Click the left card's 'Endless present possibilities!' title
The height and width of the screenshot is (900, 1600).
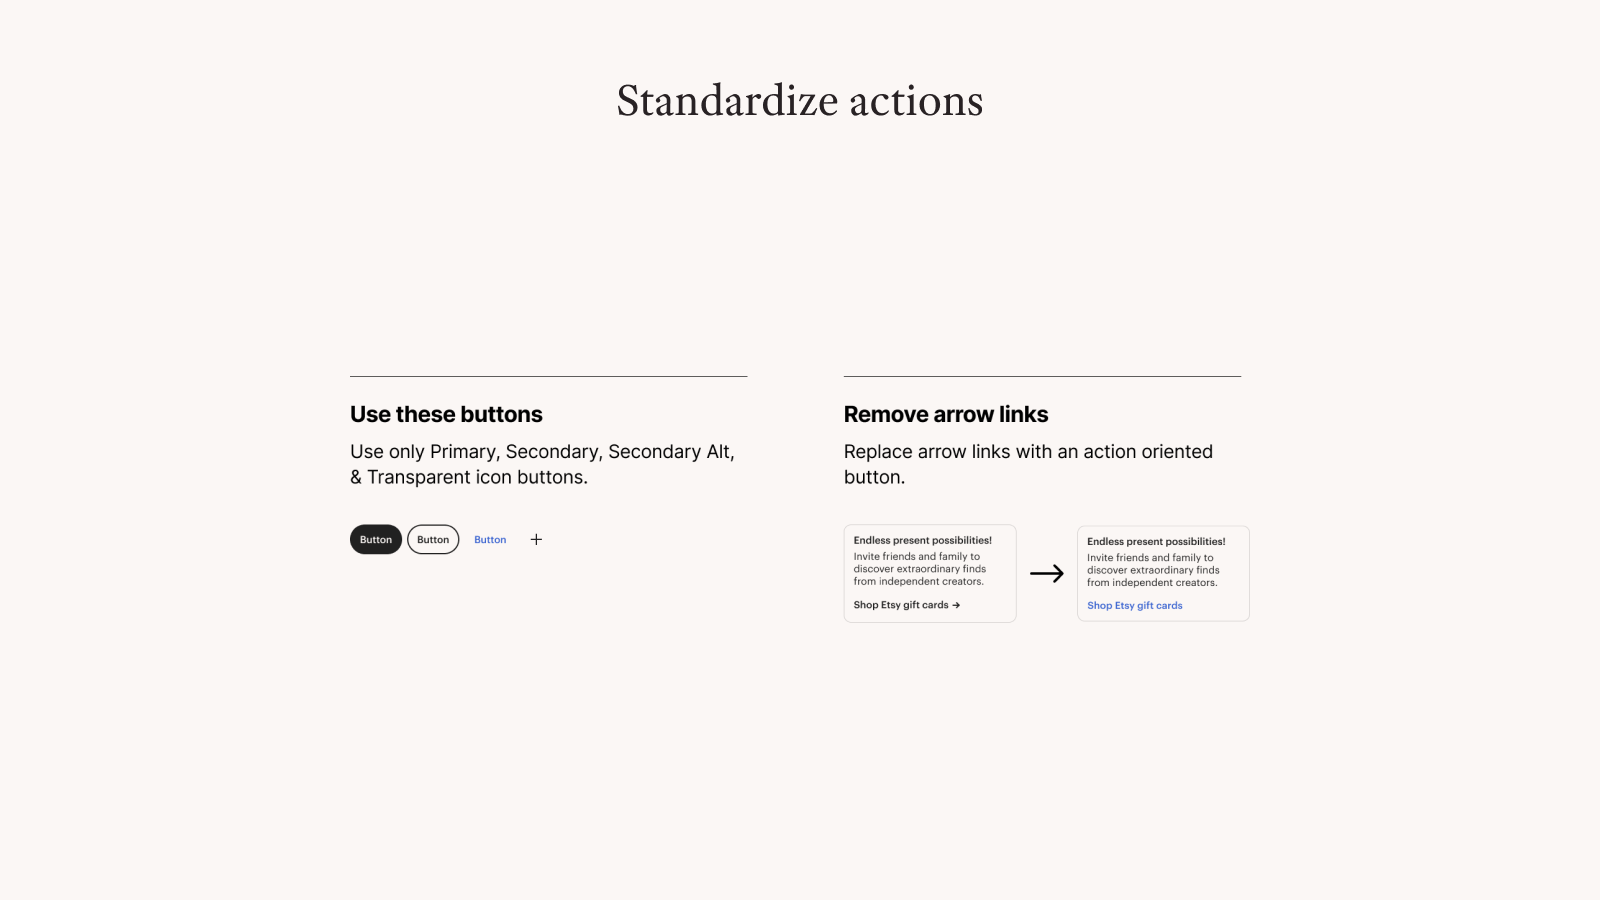coord(922,540)
